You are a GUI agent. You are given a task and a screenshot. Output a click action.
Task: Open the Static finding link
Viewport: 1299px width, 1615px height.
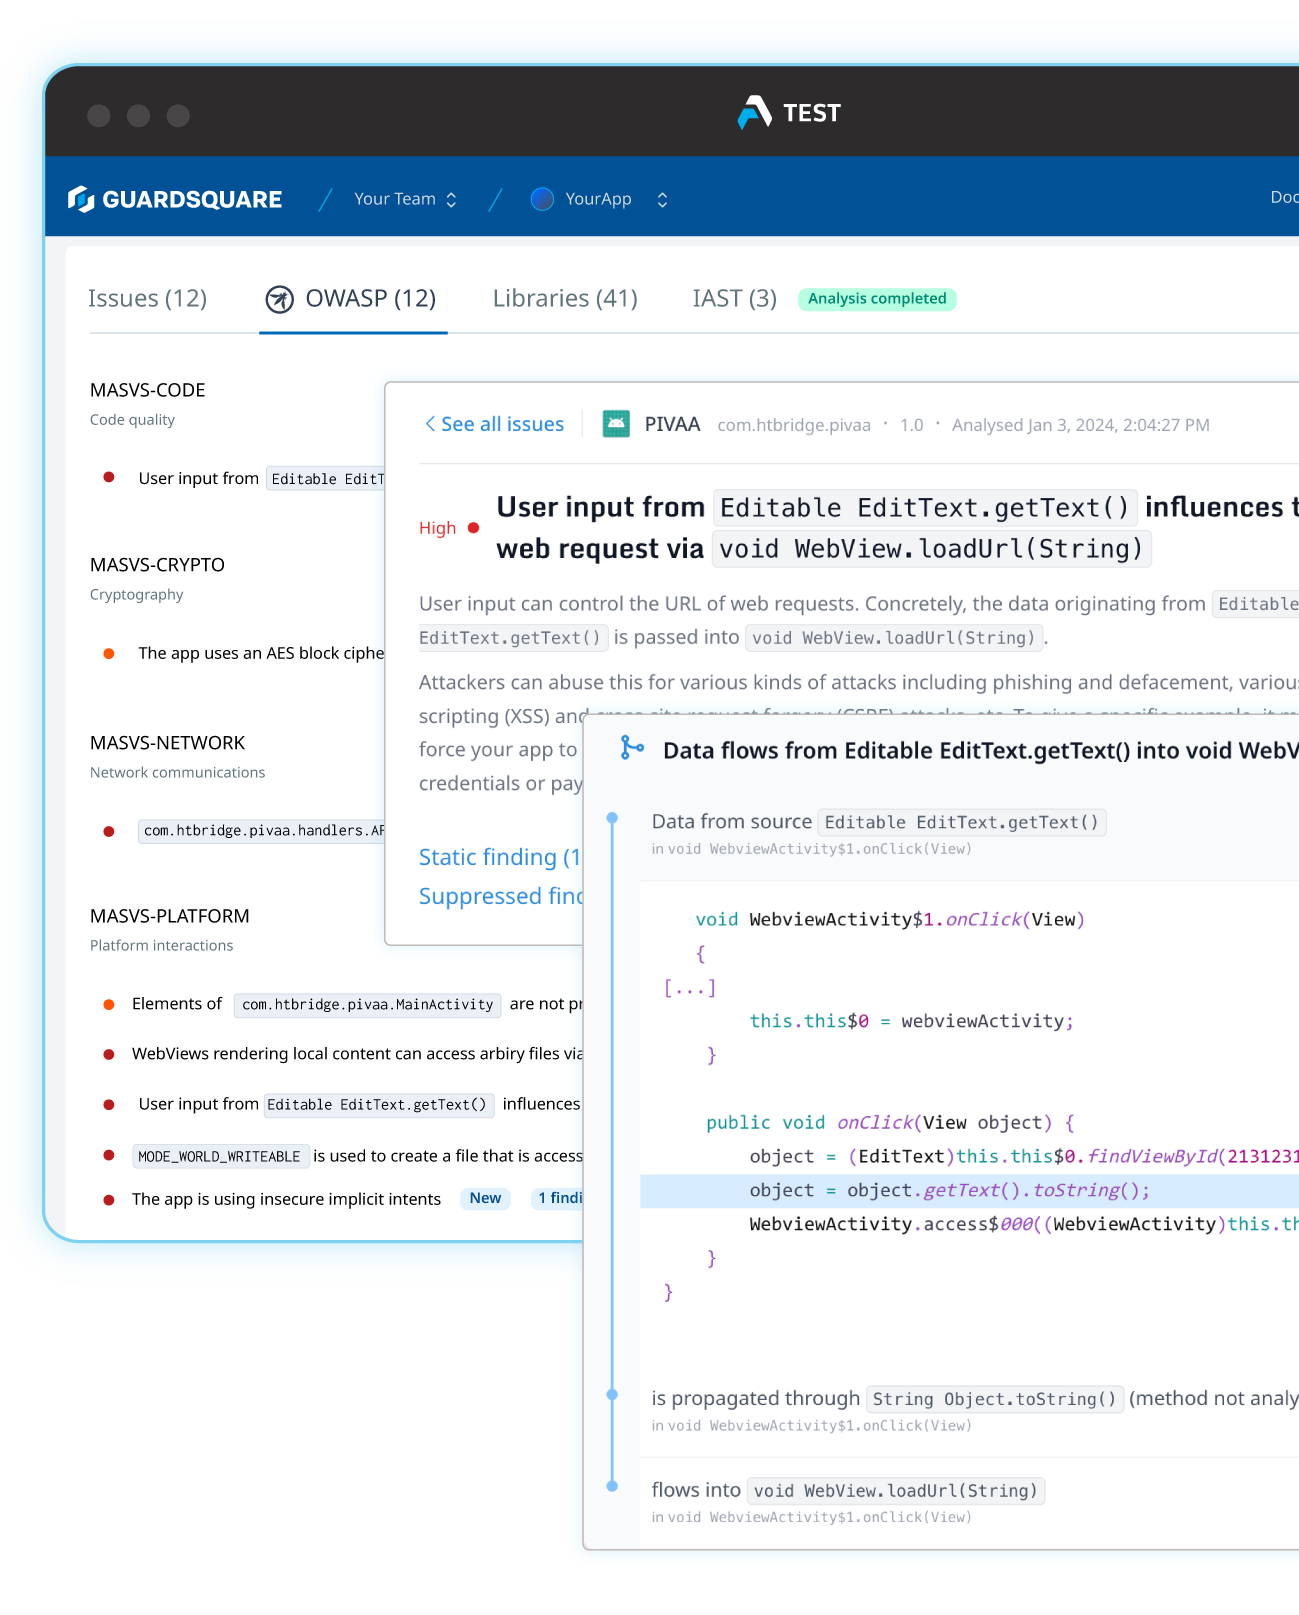tap(500, 857)
